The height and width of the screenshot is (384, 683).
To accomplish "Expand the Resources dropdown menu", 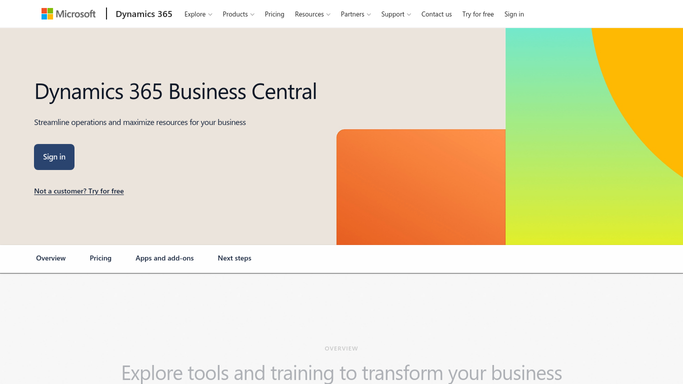I will pyautogui.click(x=312, y=14).
